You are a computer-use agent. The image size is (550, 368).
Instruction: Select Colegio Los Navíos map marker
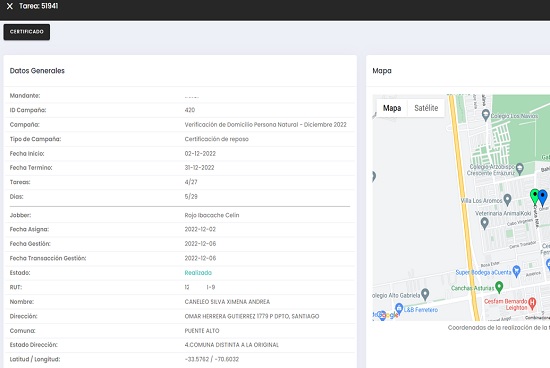click(x=485, y=115)
